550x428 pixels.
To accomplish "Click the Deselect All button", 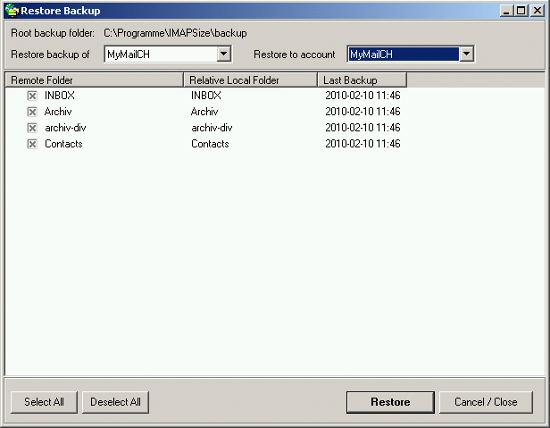I will tap(115, 402).
